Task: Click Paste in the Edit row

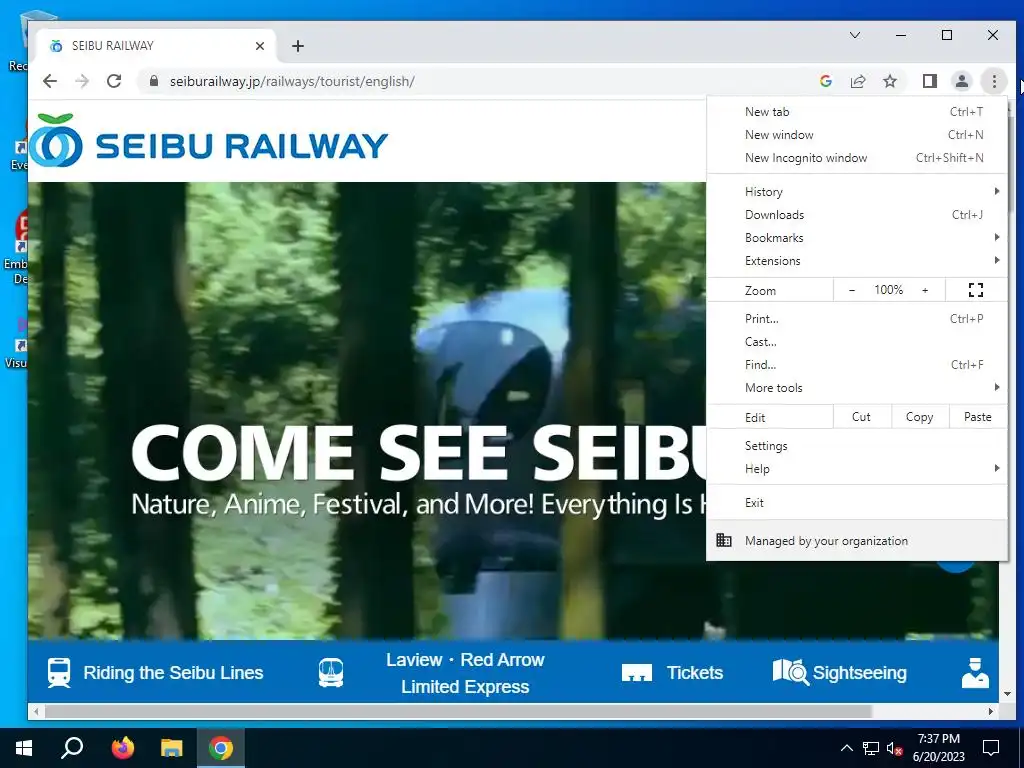Action: pyautogui.click(x=978, y=417)
